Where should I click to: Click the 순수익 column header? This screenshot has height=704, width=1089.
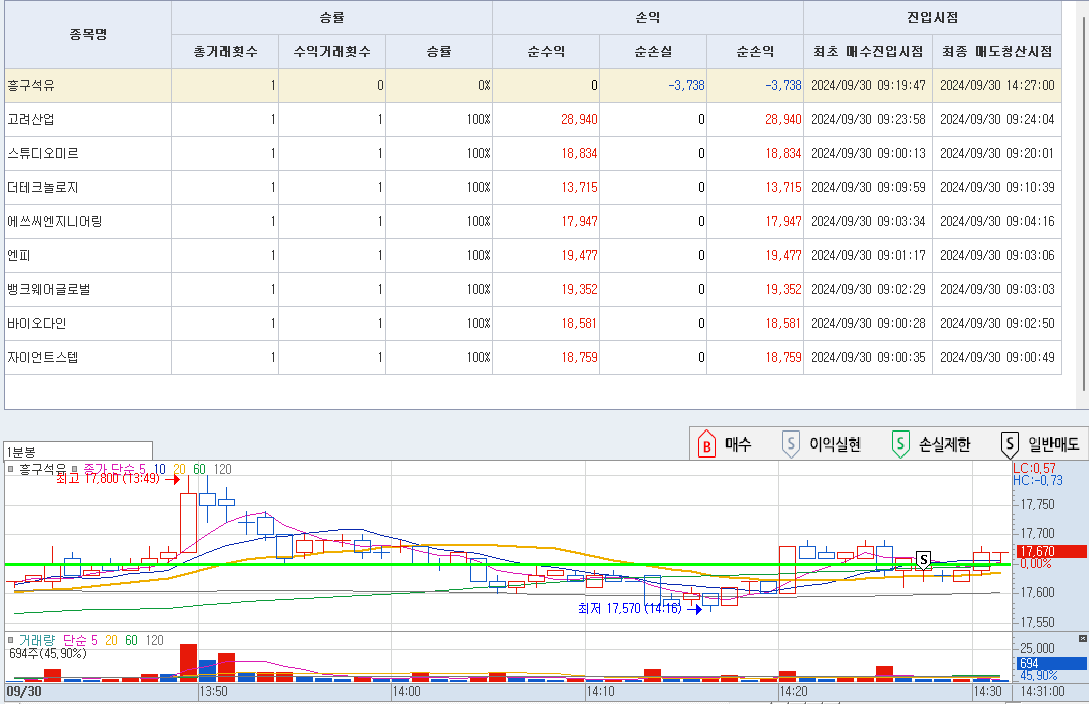click(546, 51)
